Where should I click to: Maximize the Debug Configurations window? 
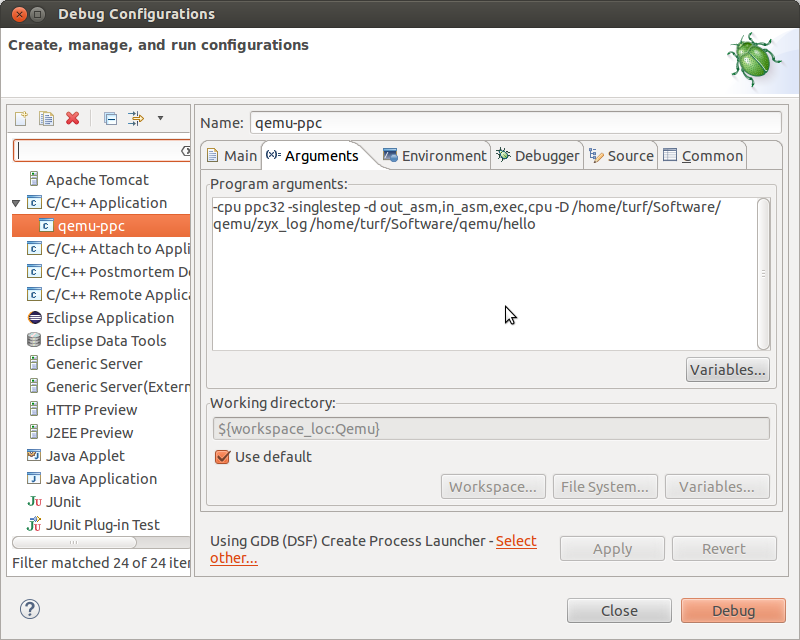pos(38,14)
